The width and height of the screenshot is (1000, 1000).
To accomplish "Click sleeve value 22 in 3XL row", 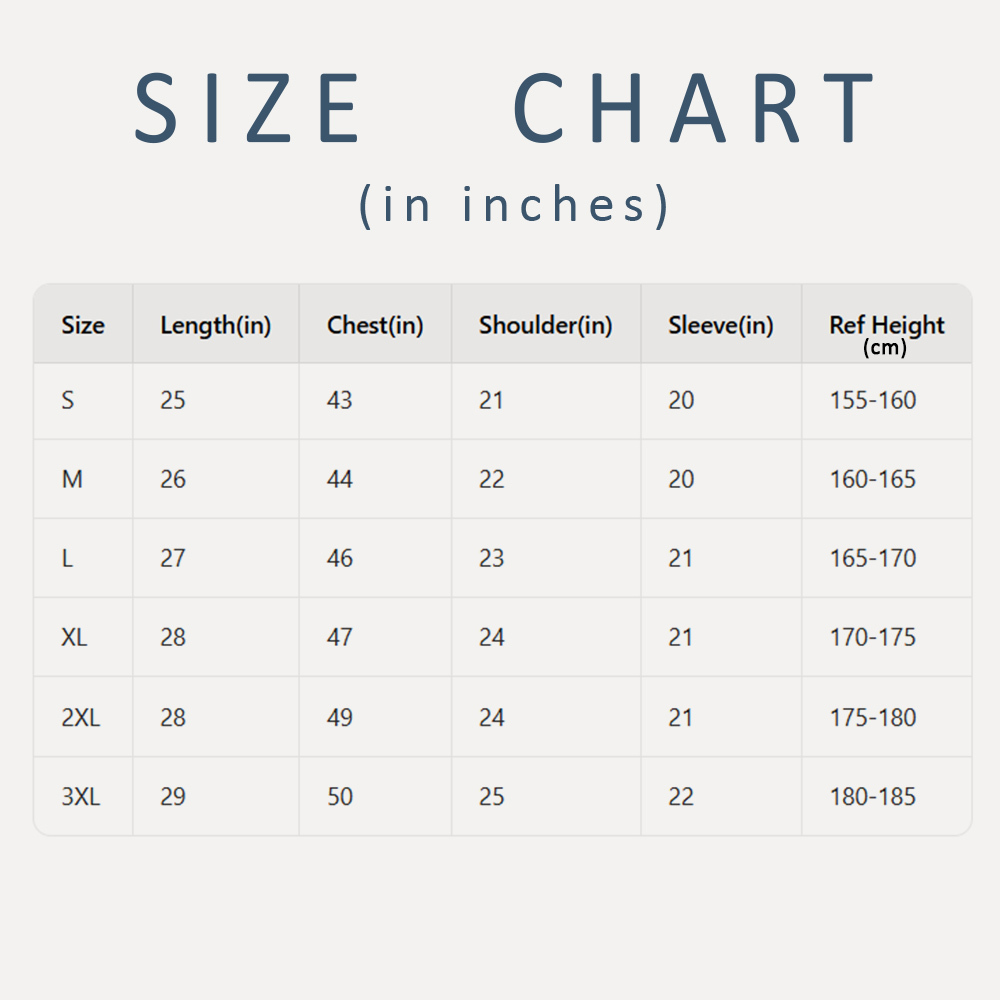I will (x=680, y=797).
